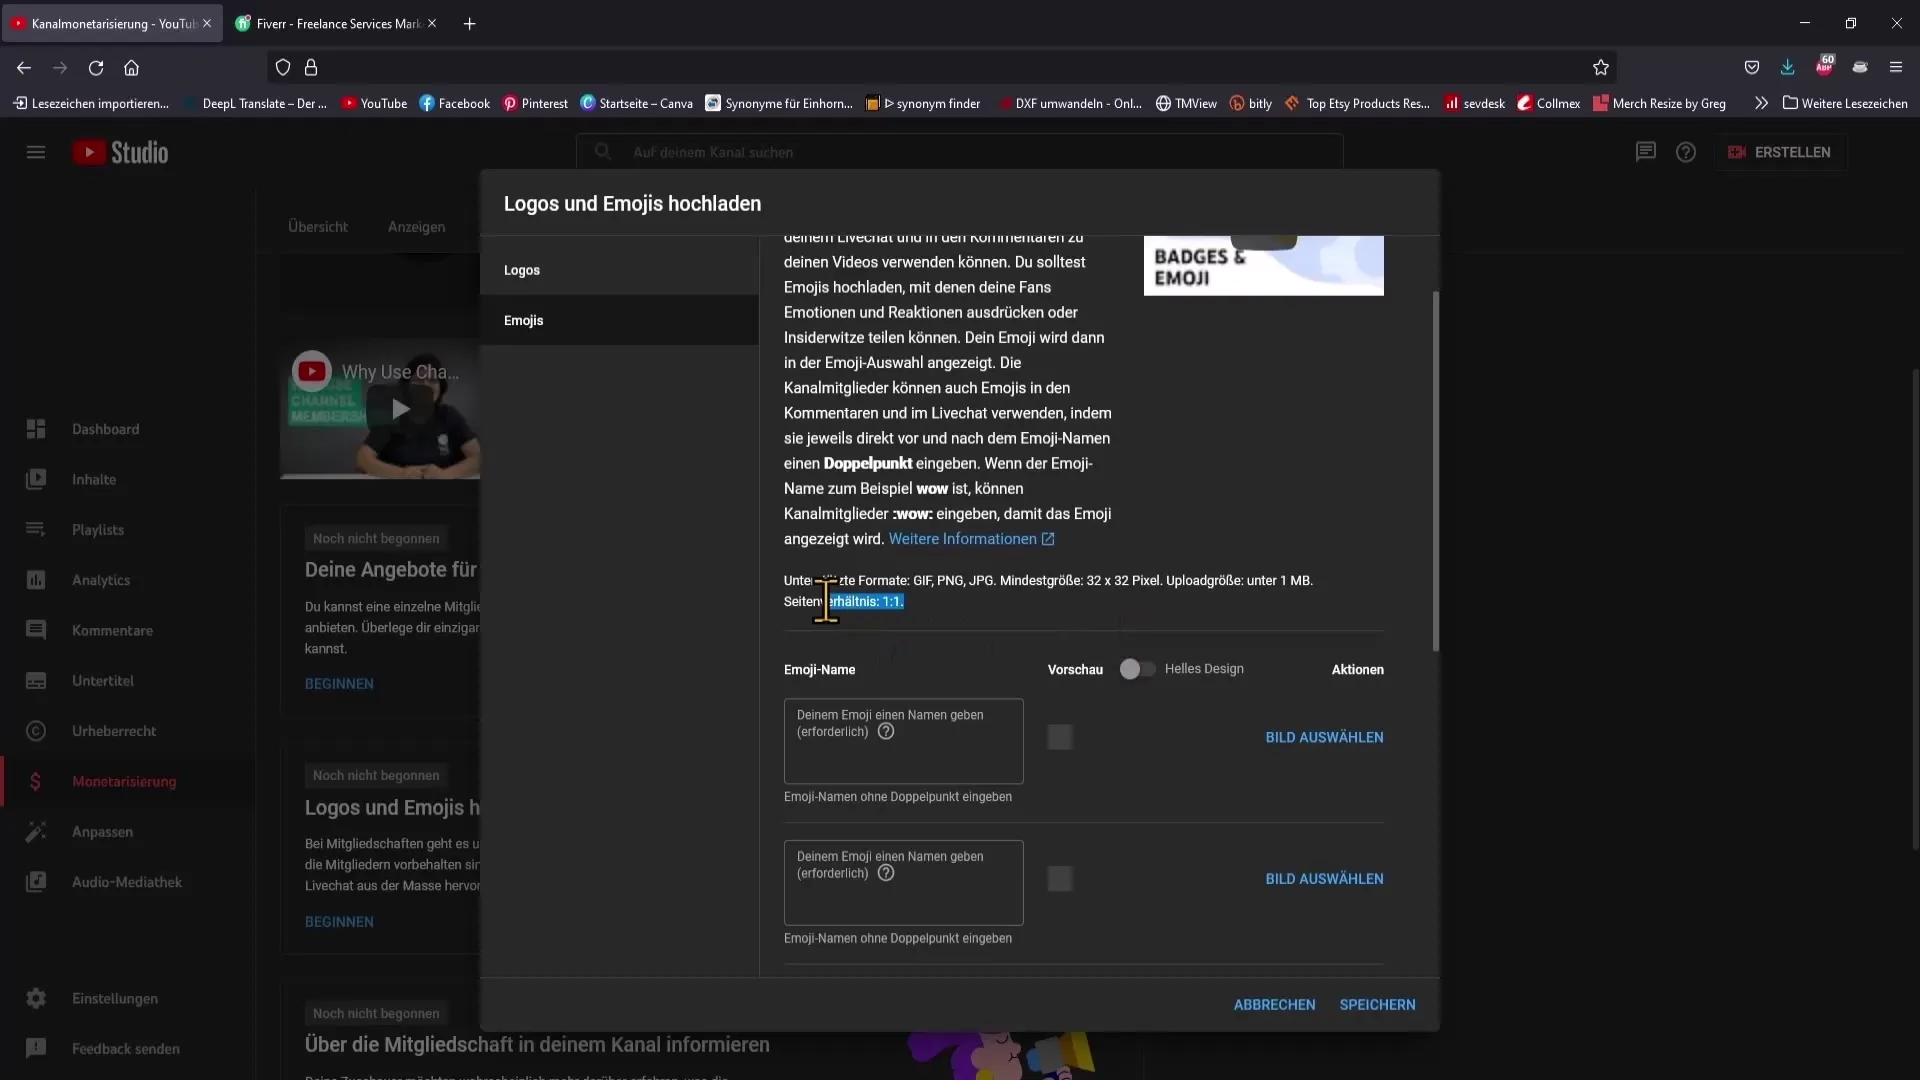Screen dimensions: 1920x1080
Task: Click BILD AUSWÄHLEN for first emoji
Action: pyautogui.click(x=1324, y=736)
